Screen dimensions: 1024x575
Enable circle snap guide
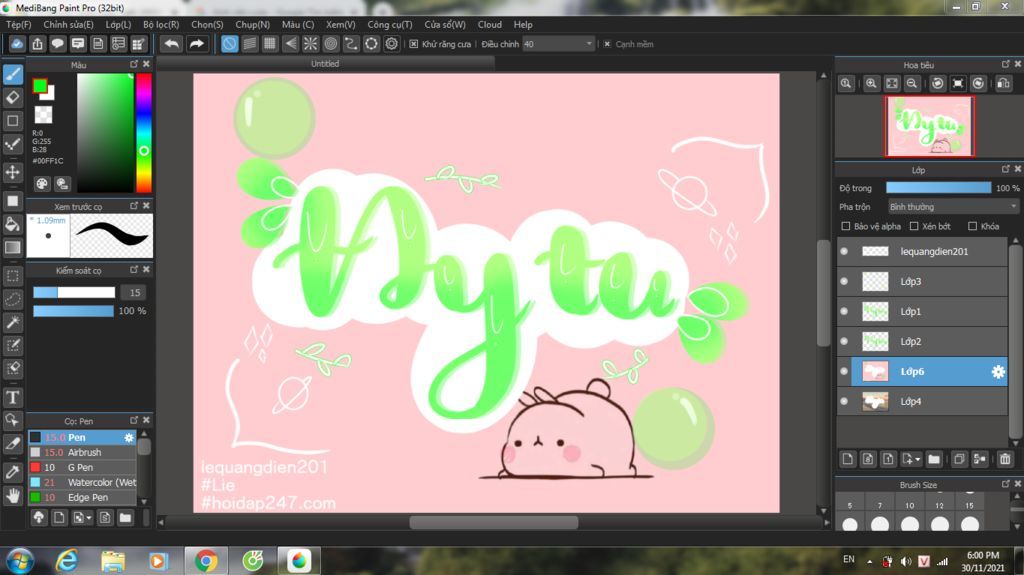click(x=330, y=44)
